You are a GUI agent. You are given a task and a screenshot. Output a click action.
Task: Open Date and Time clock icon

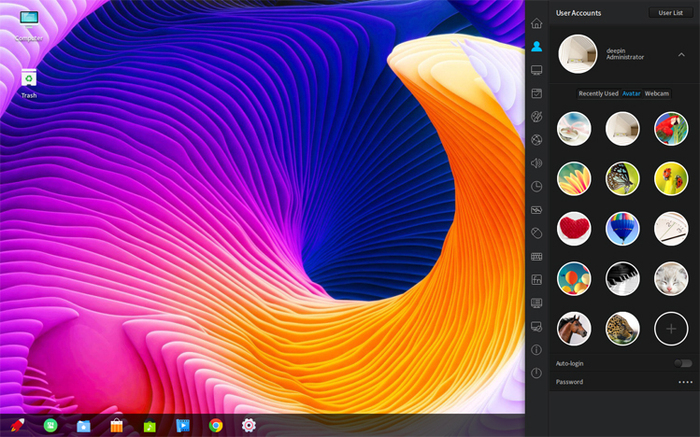coord(537,186)
